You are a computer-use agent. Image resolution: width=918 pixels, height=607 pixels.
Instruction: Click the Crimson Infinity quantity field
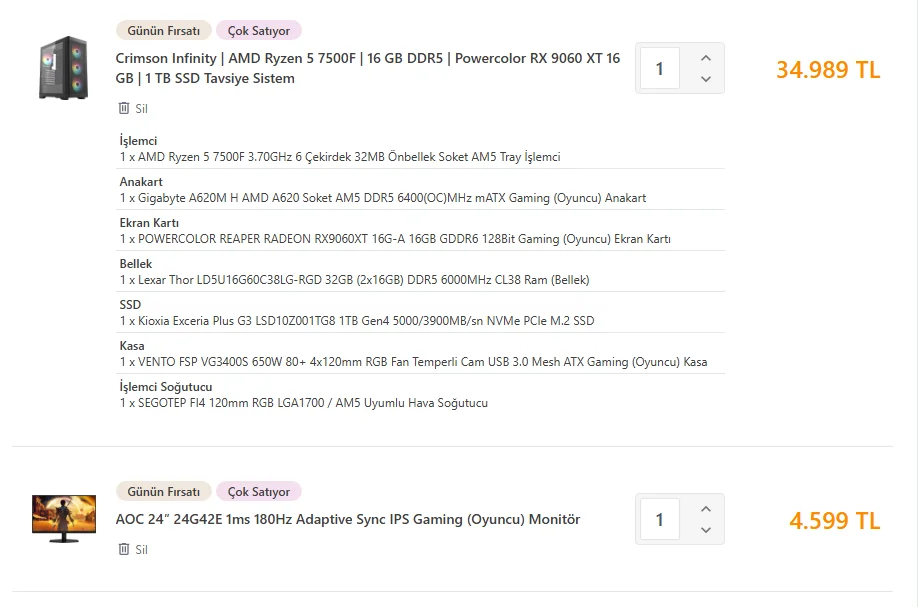coord(660,69)
